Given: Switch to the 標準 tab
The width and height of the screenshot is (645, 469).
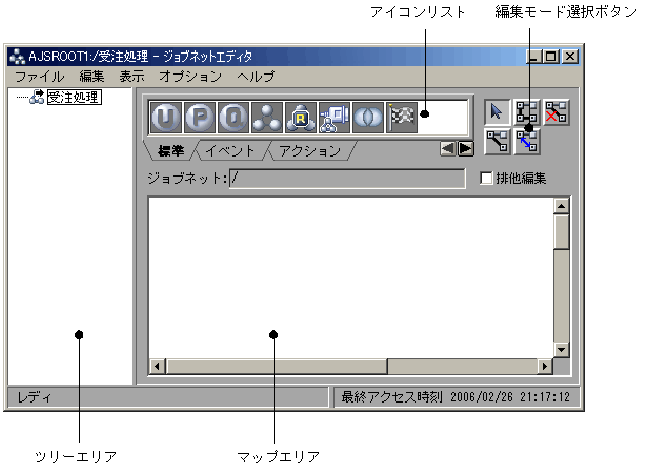Looking at the screenshot, I should click(171, 151).
